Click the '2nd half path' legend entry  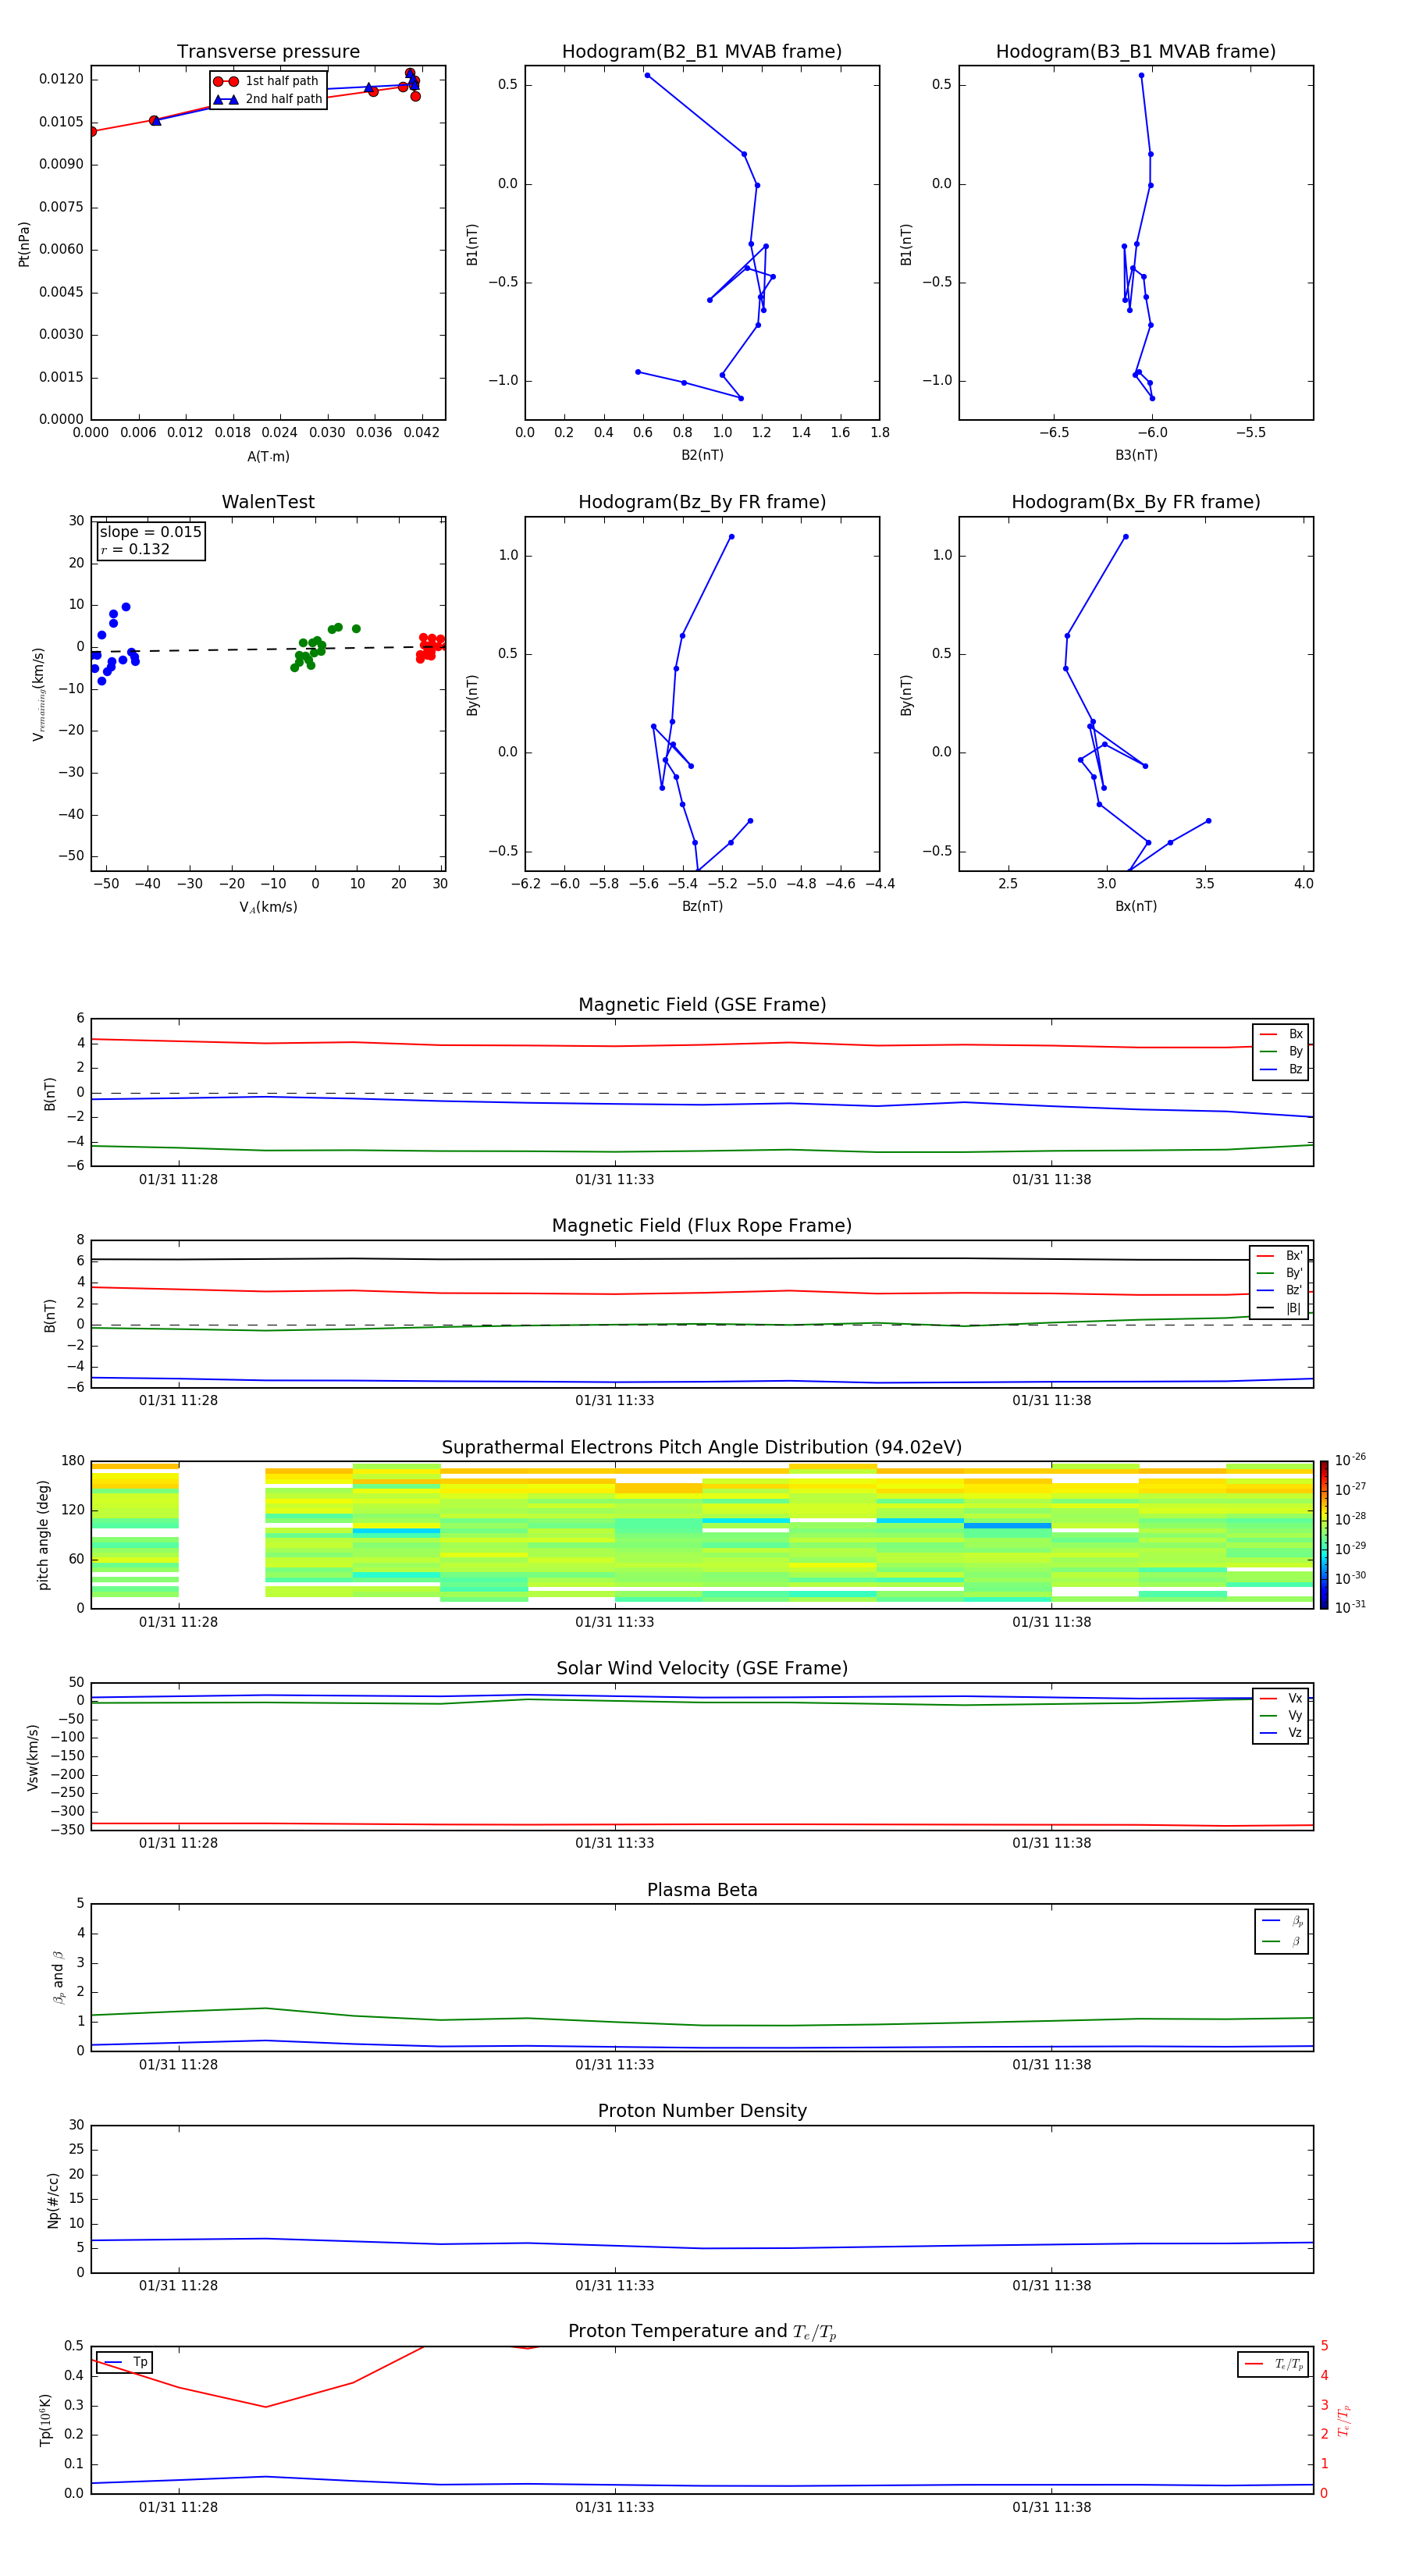coord(268,99)
